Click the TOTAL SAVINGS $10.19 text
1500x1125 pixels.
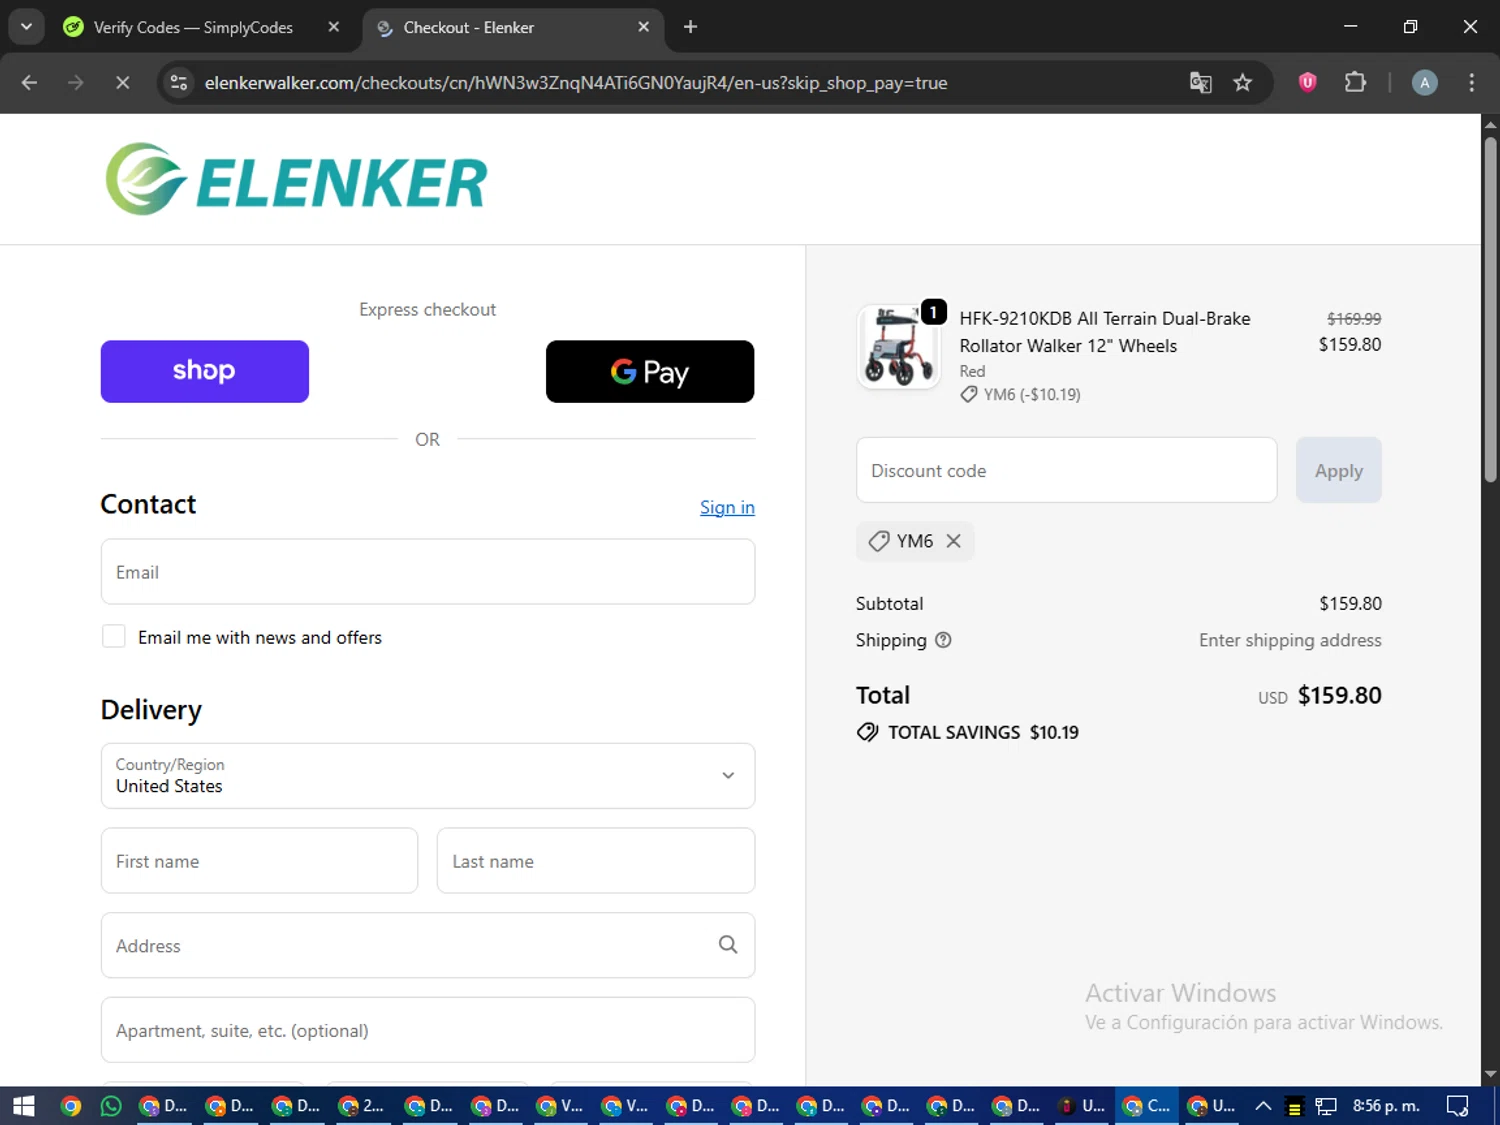983,732
